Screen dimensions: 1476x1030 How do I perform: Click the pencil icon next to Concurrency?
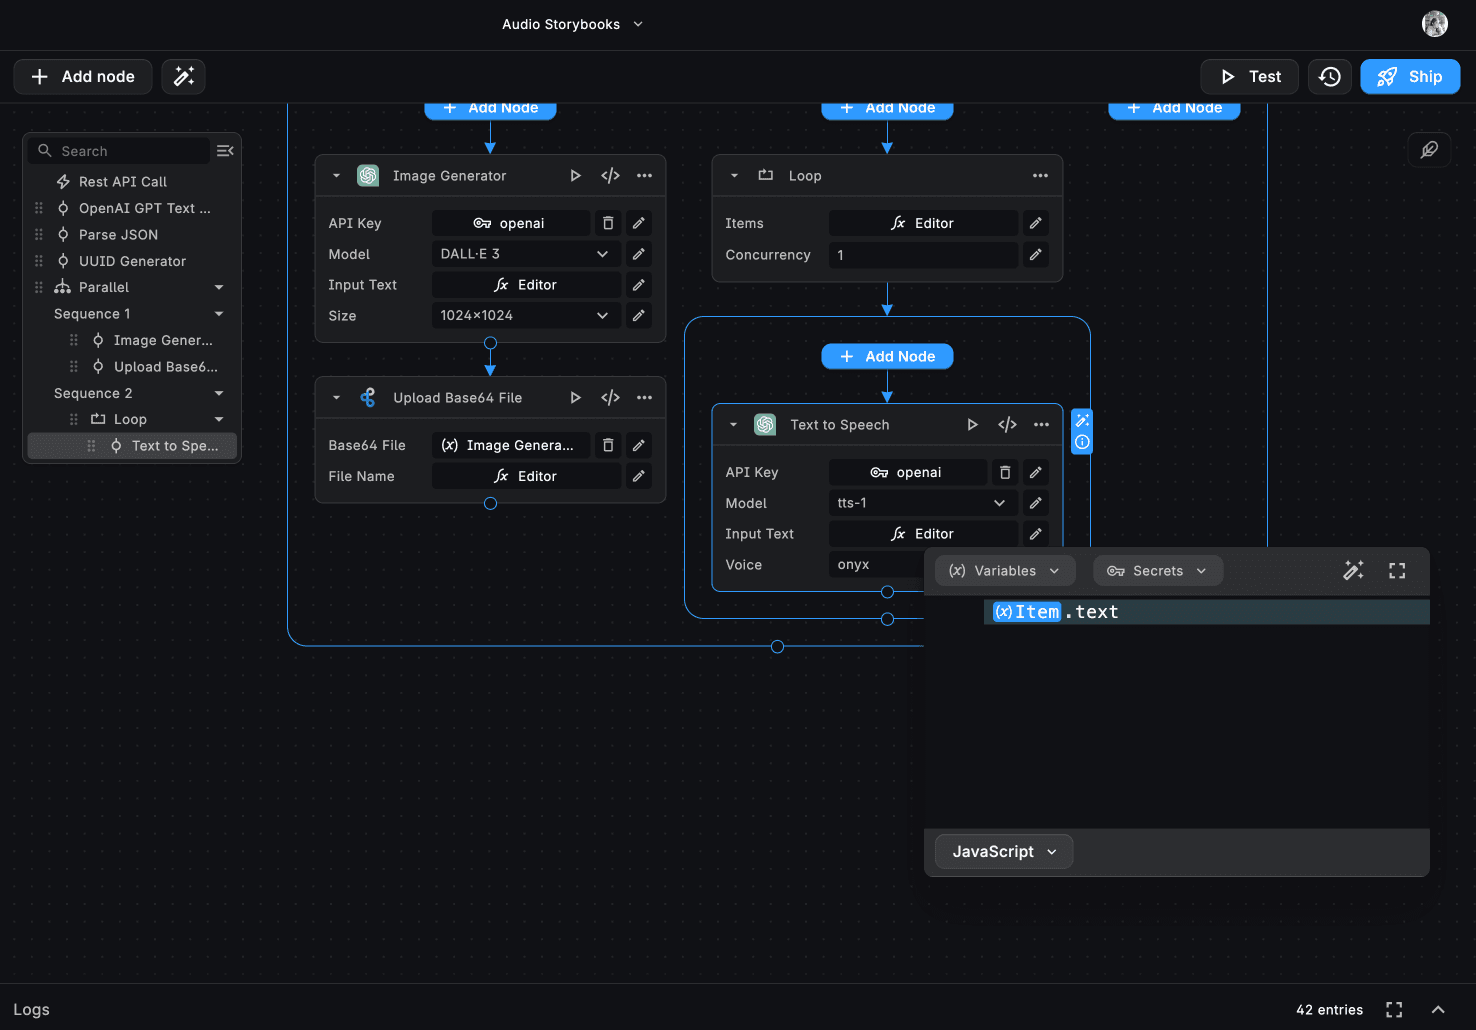[x=1035, y=255]
